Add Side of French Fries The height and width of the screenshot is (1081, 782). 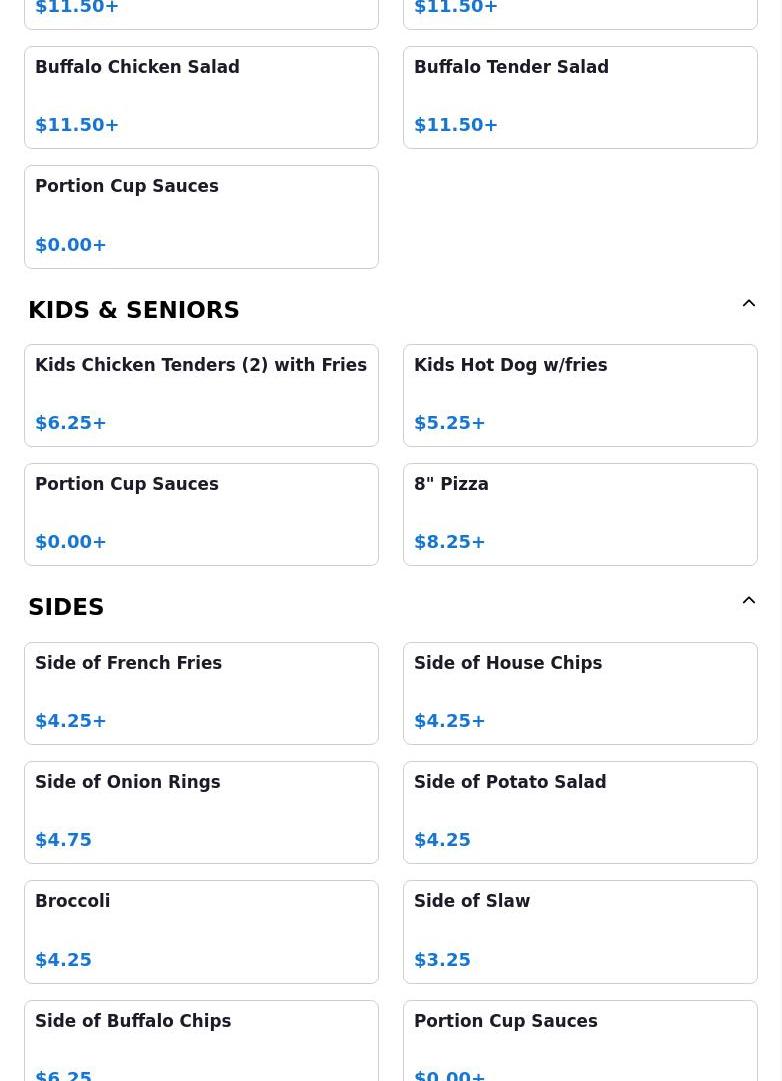[201, 693]
